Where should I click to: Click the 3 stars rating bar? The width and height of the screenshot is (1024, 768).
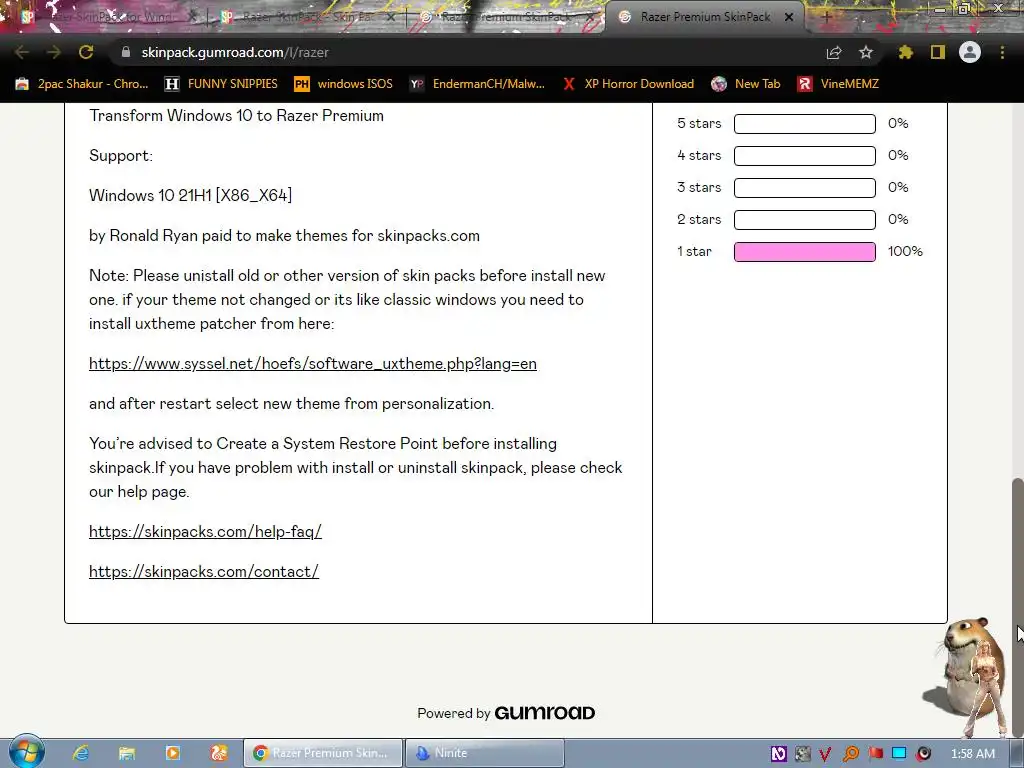[x=805, y=187]
